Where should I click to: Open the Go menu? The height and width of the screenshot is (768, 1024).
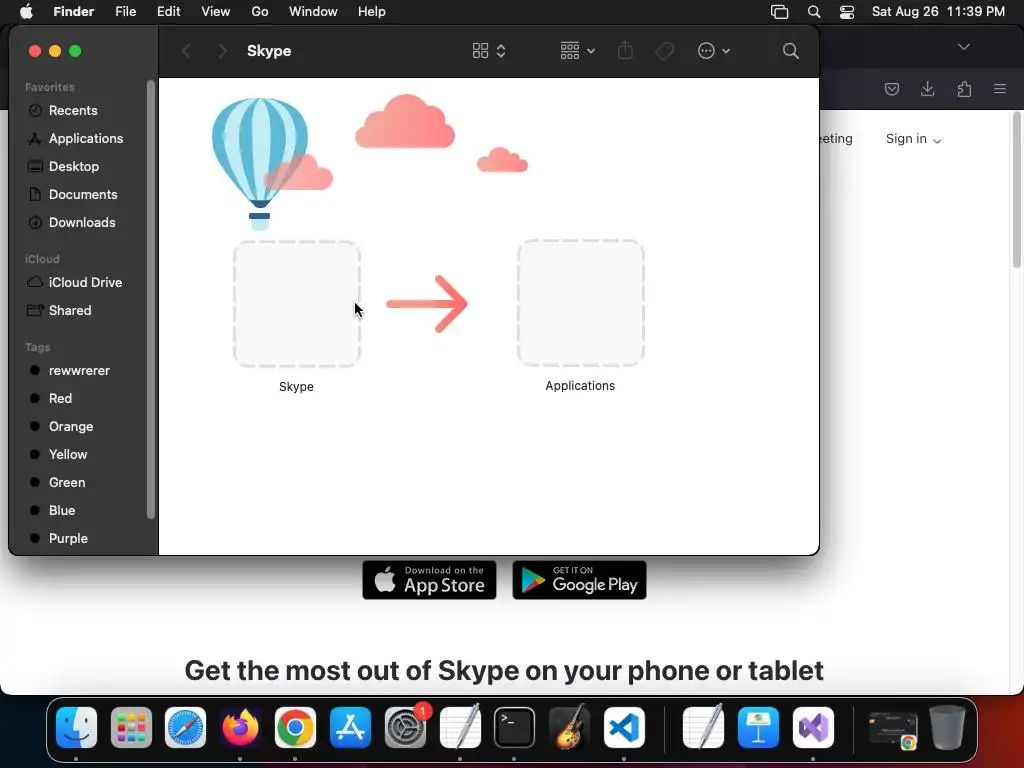pyautogui.click(x=260, y=12)
